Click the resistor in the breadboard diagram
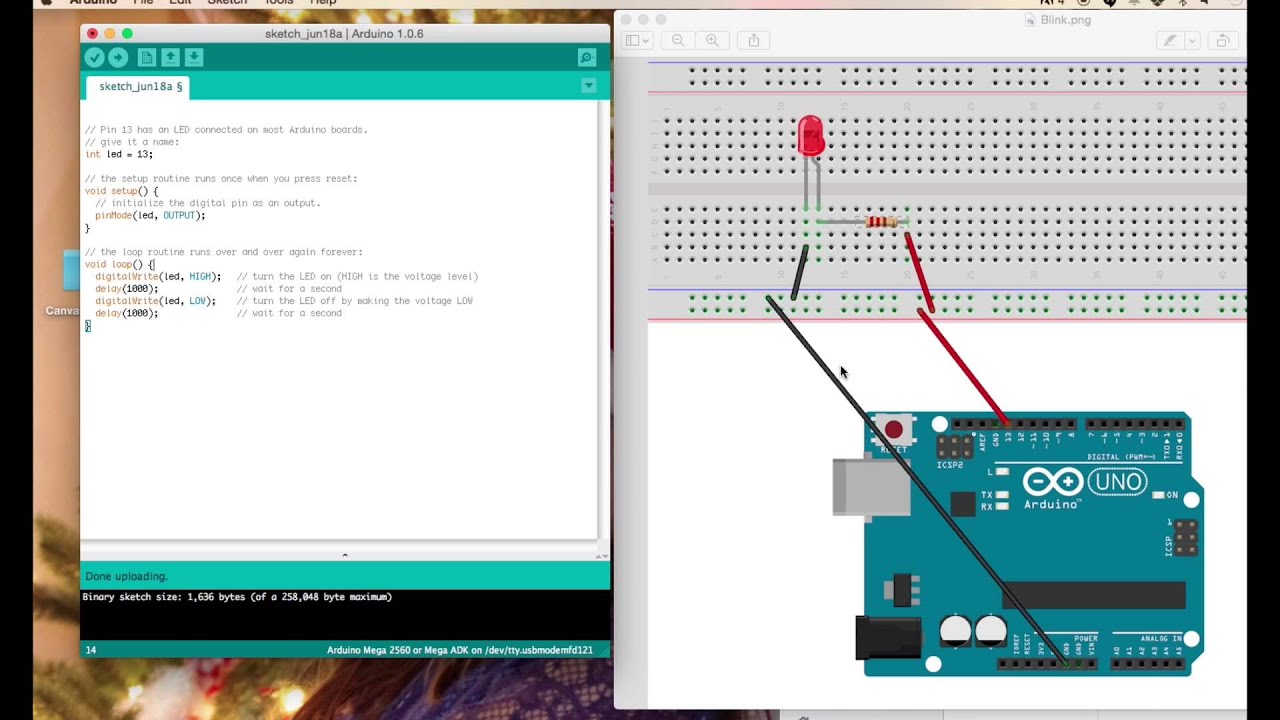This screenshot has height=720, width=1280. click(881, 222)
